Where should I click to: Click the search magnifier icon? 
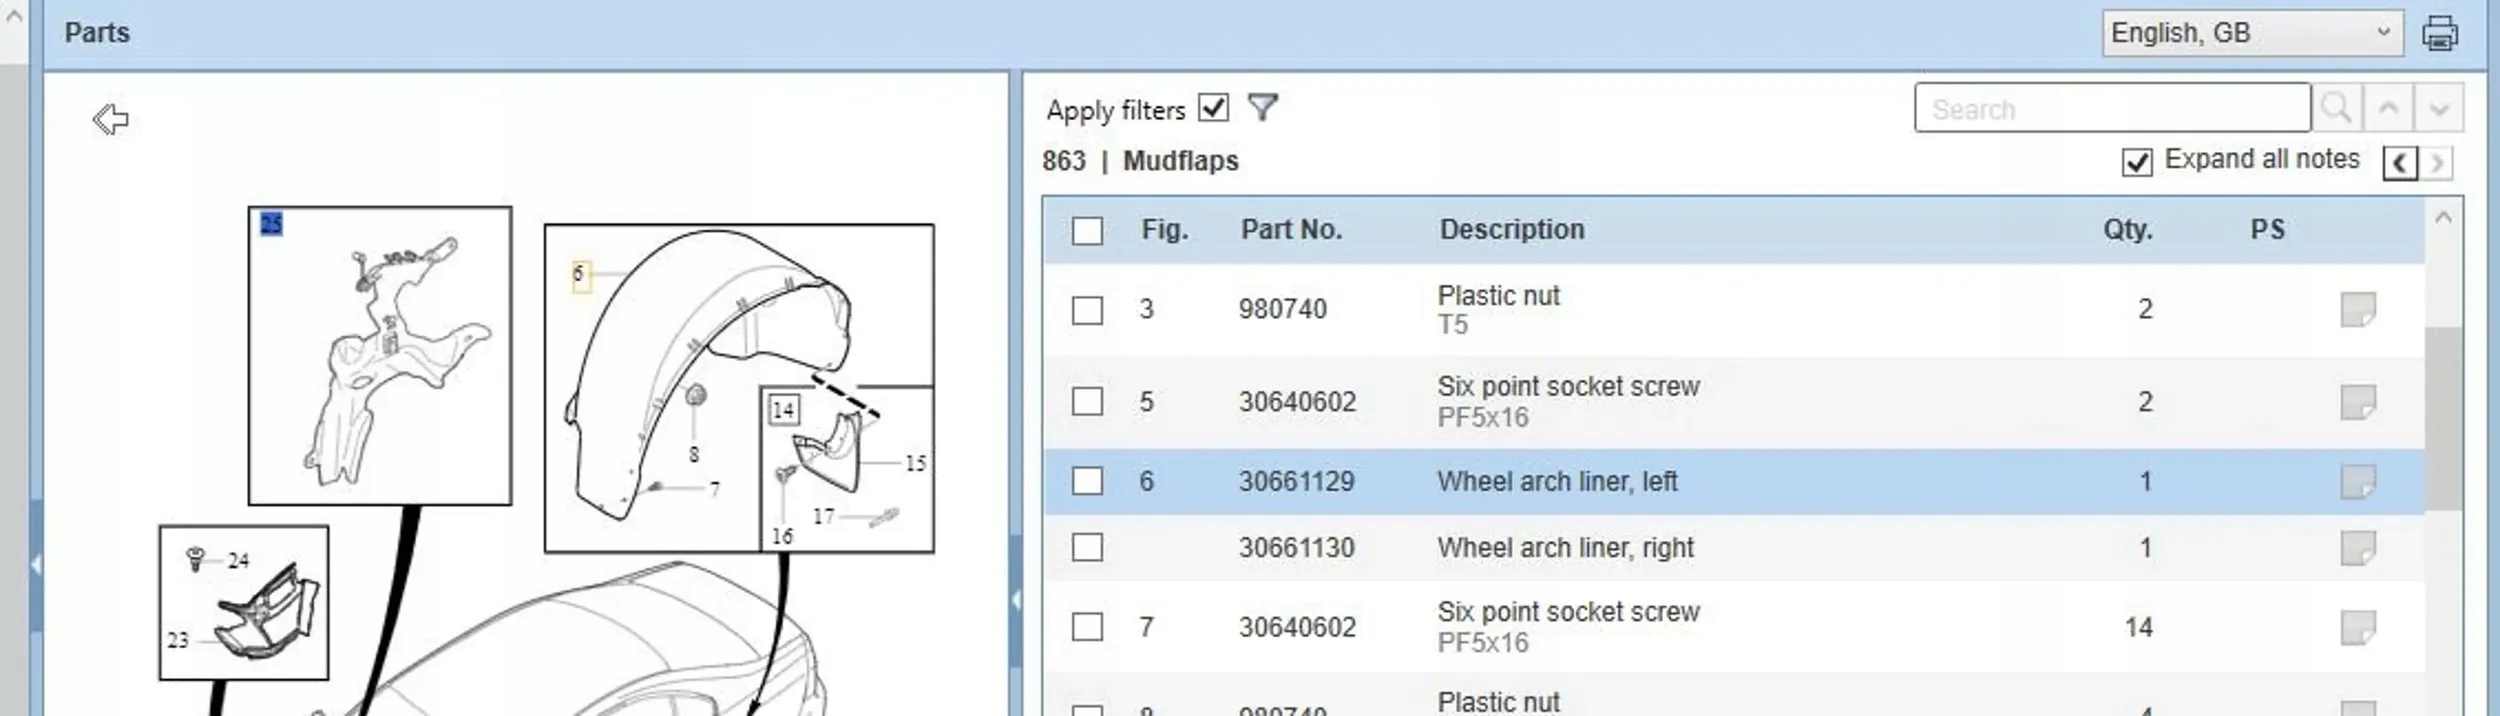[x=2336, y=108]
